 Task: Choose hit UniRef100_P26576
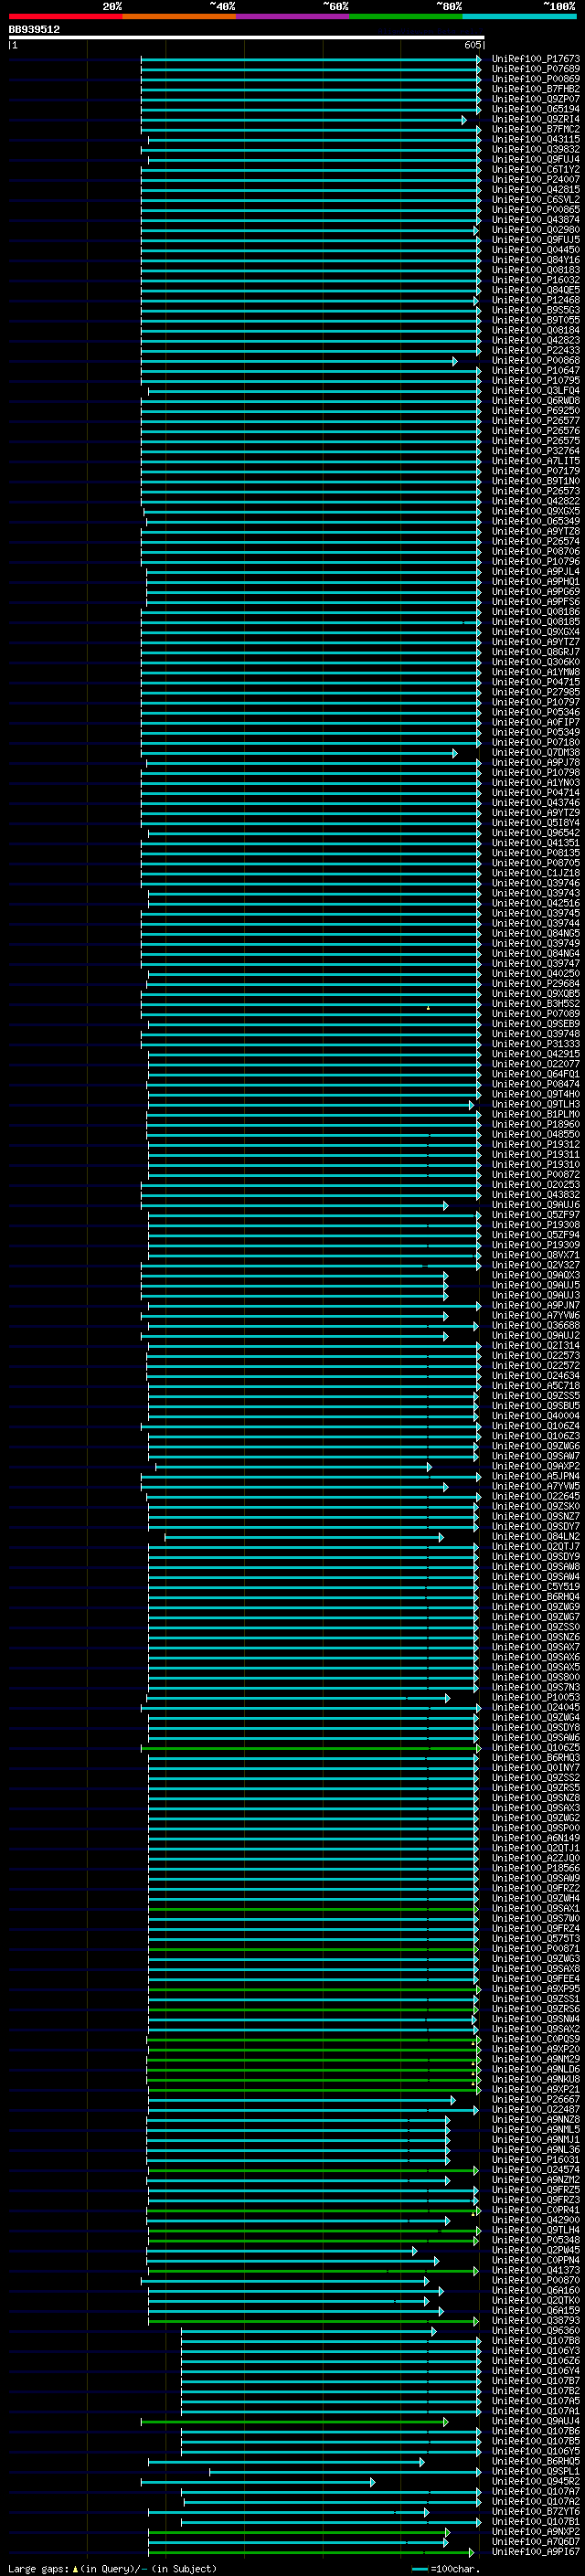[x=535, y=431]
